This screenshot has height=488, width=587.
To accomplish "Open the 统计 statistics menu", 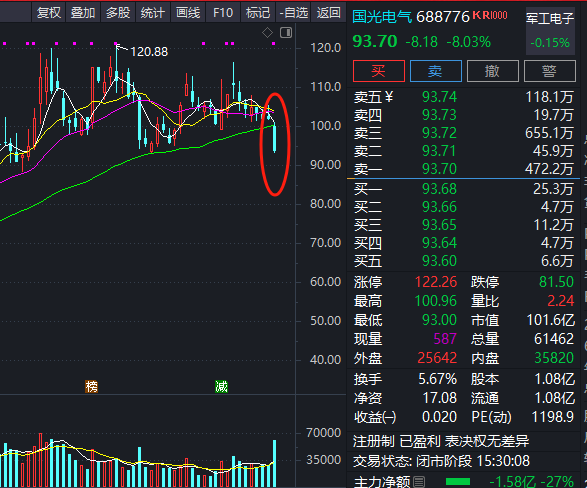I will point(152,13).
